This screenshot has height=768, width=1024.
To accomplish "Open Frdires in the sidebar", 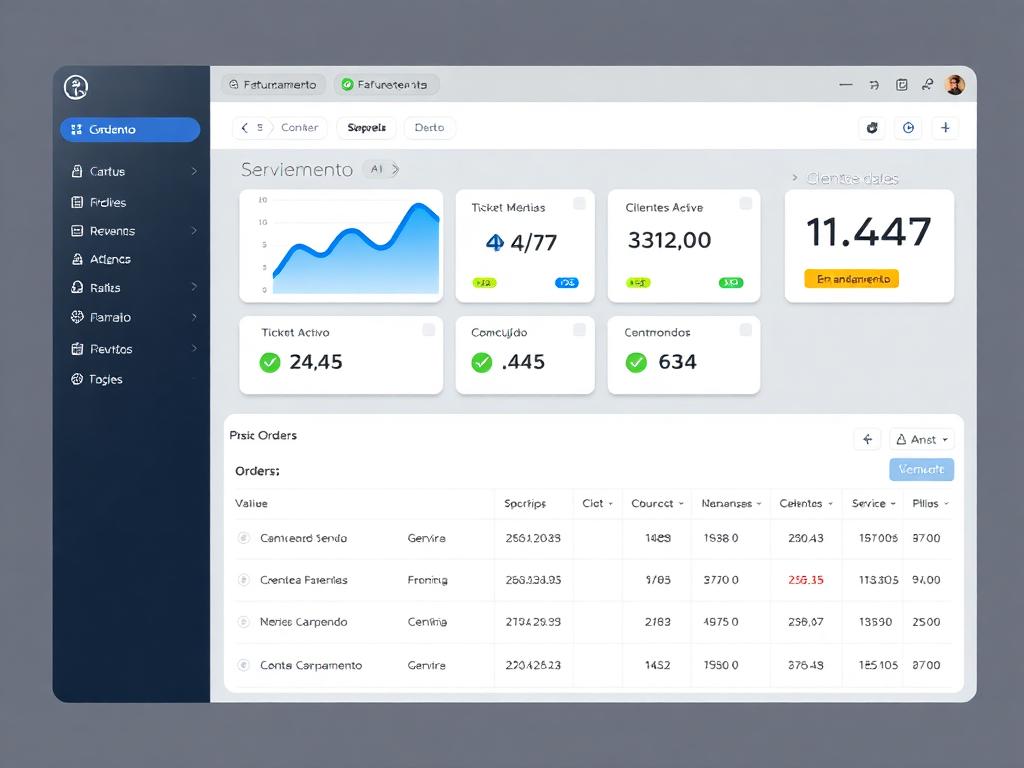I will point(108,202).
